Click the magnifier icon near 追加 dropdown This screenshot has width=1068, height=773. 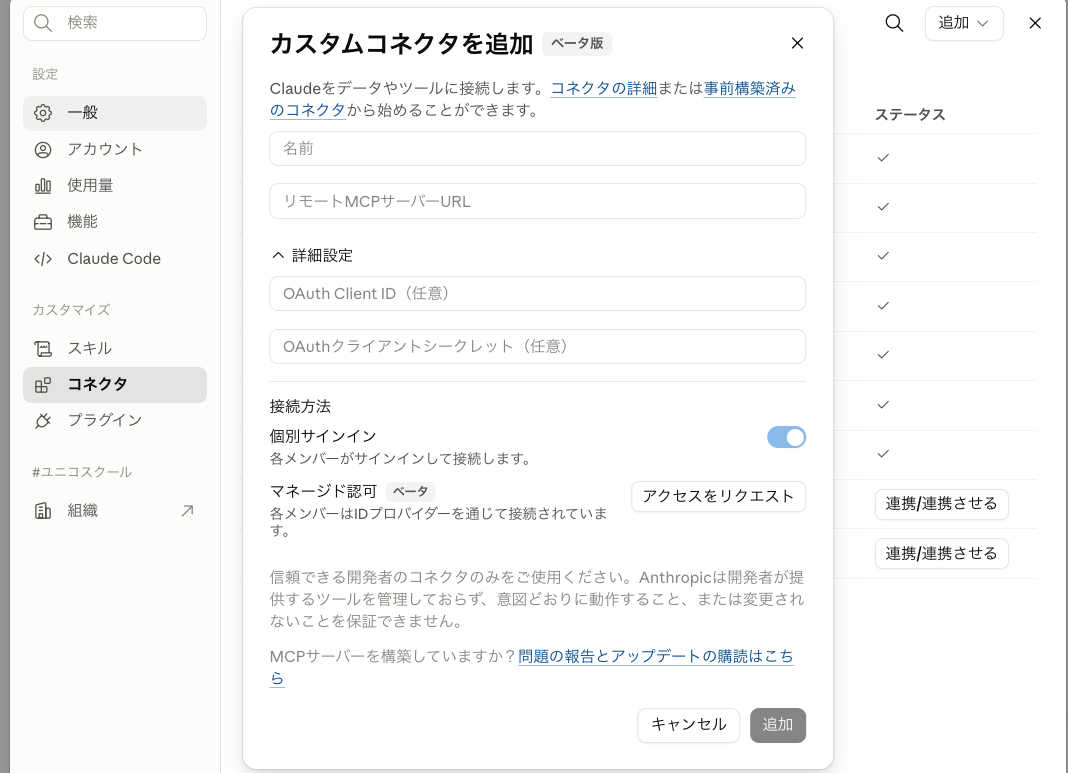894,23
